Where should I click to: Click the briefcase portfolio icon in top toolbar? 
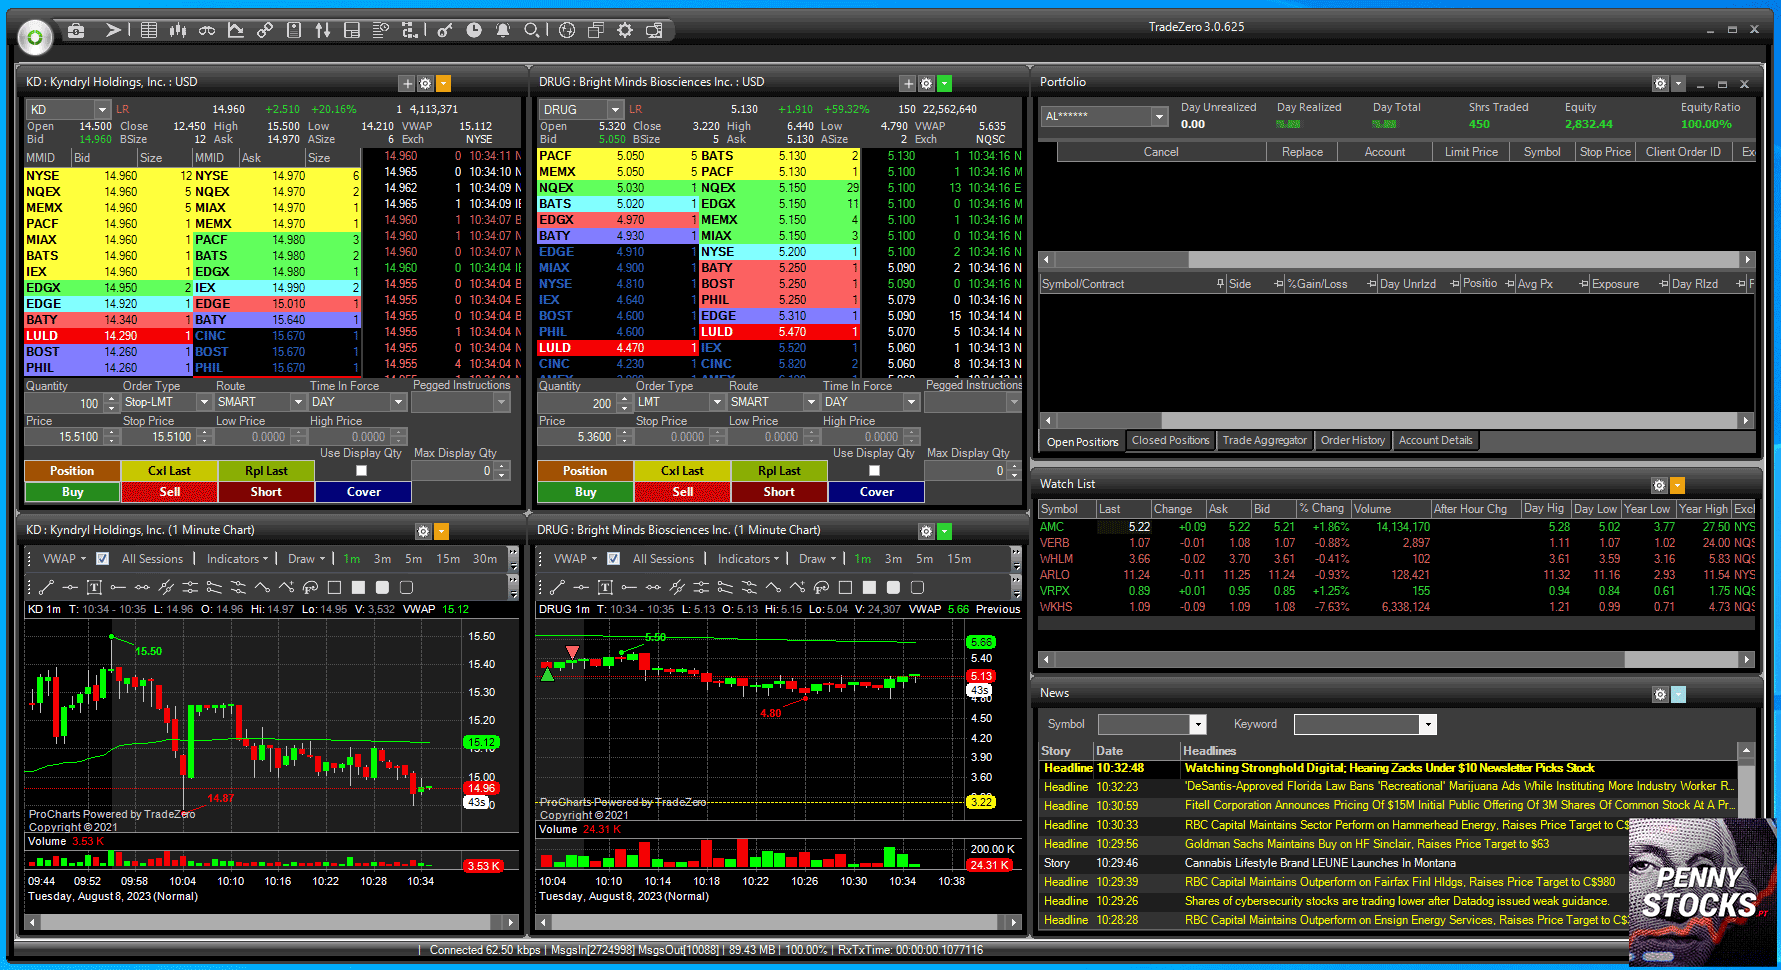(76, 30)
